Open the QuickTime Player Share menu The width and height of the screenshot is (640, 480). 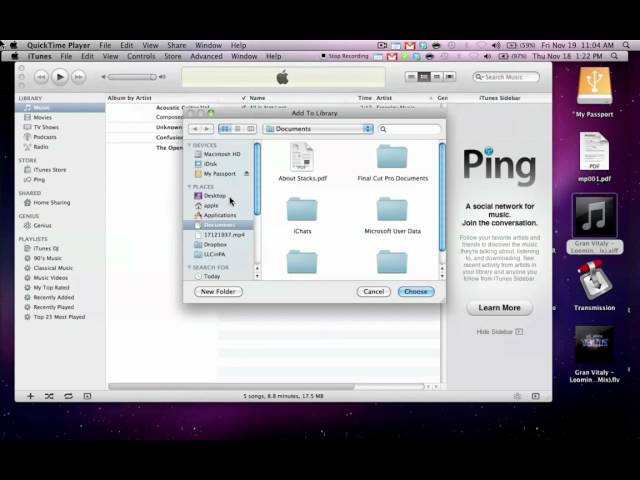click(x=176, y=45)
